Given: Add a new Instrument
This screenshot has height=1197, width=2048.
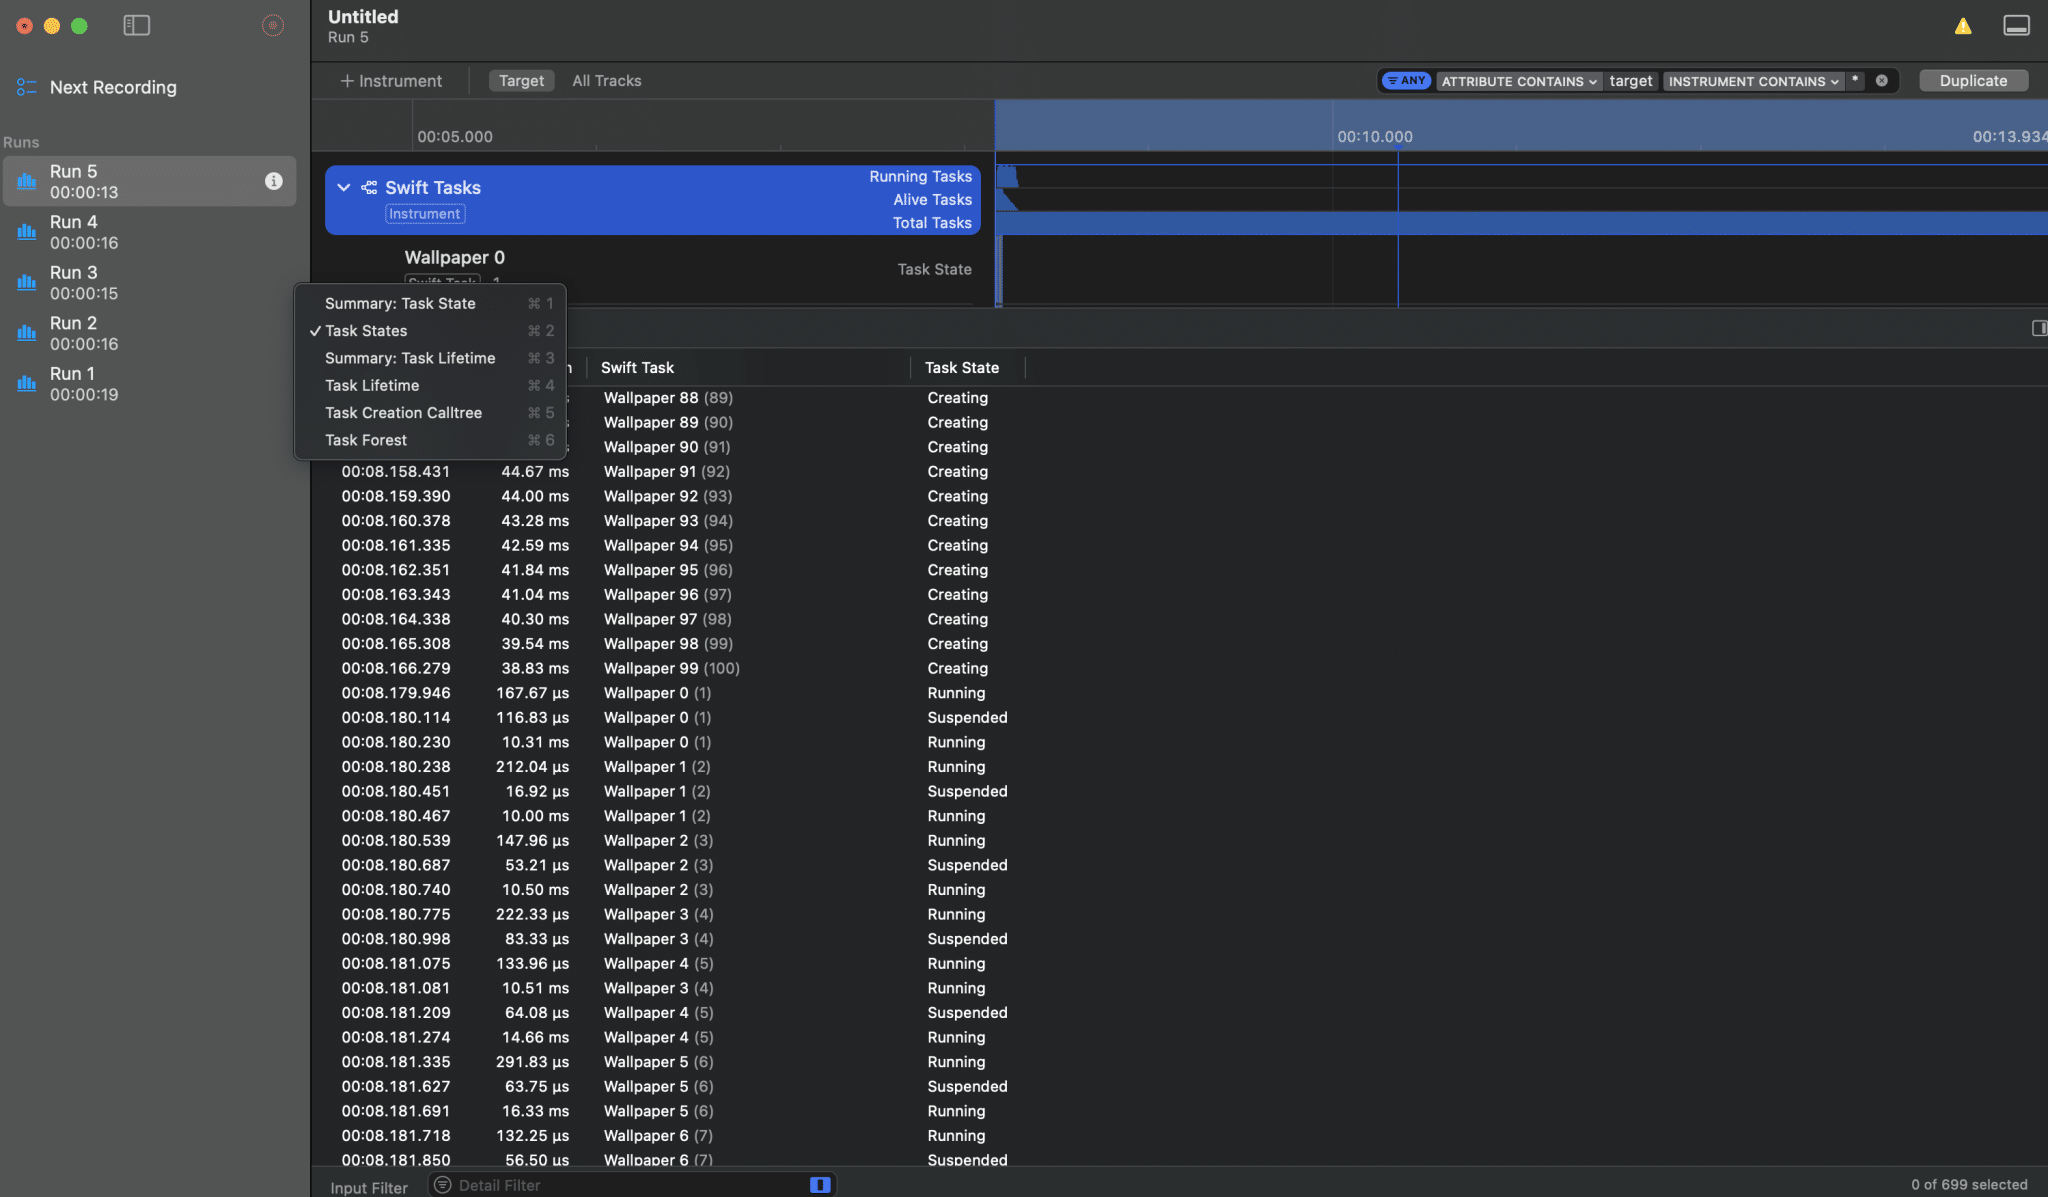Looking at the screenshot, I should [391, 81].
